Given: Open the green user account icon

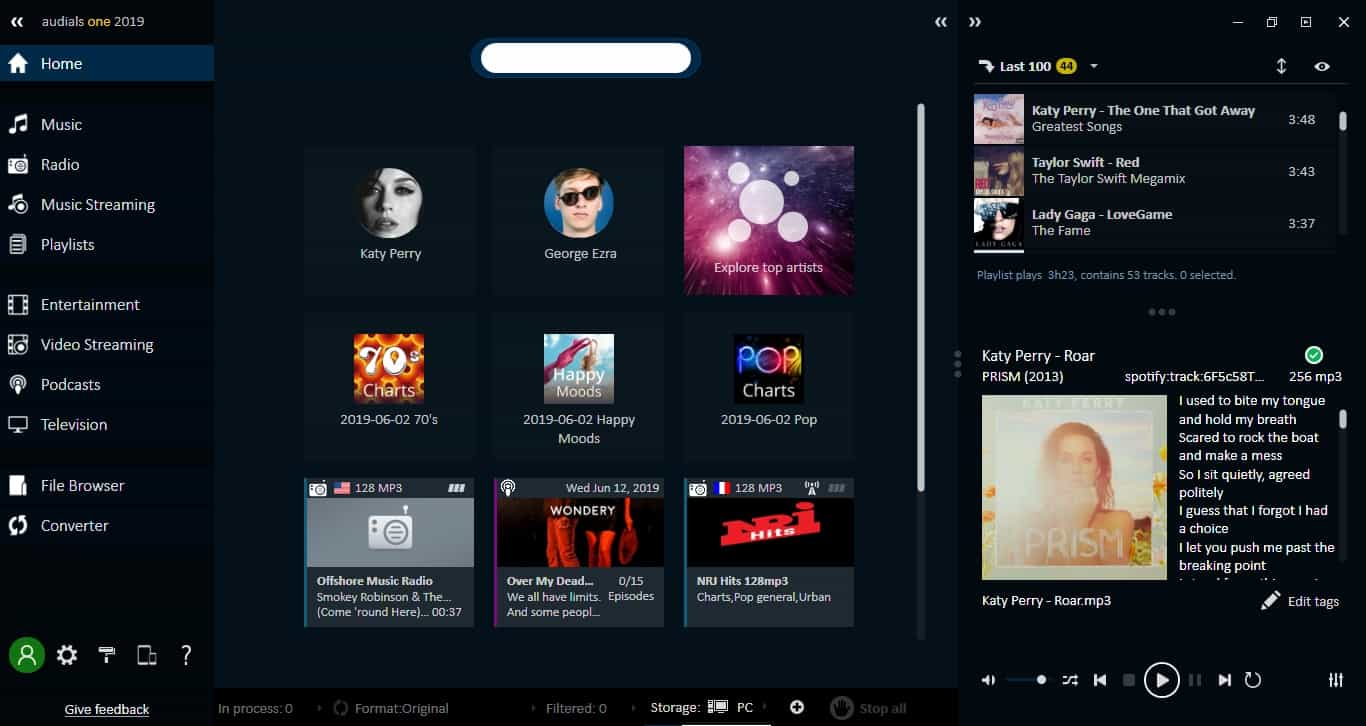Looking at the screenshot, I should click(x=27, y=655).
